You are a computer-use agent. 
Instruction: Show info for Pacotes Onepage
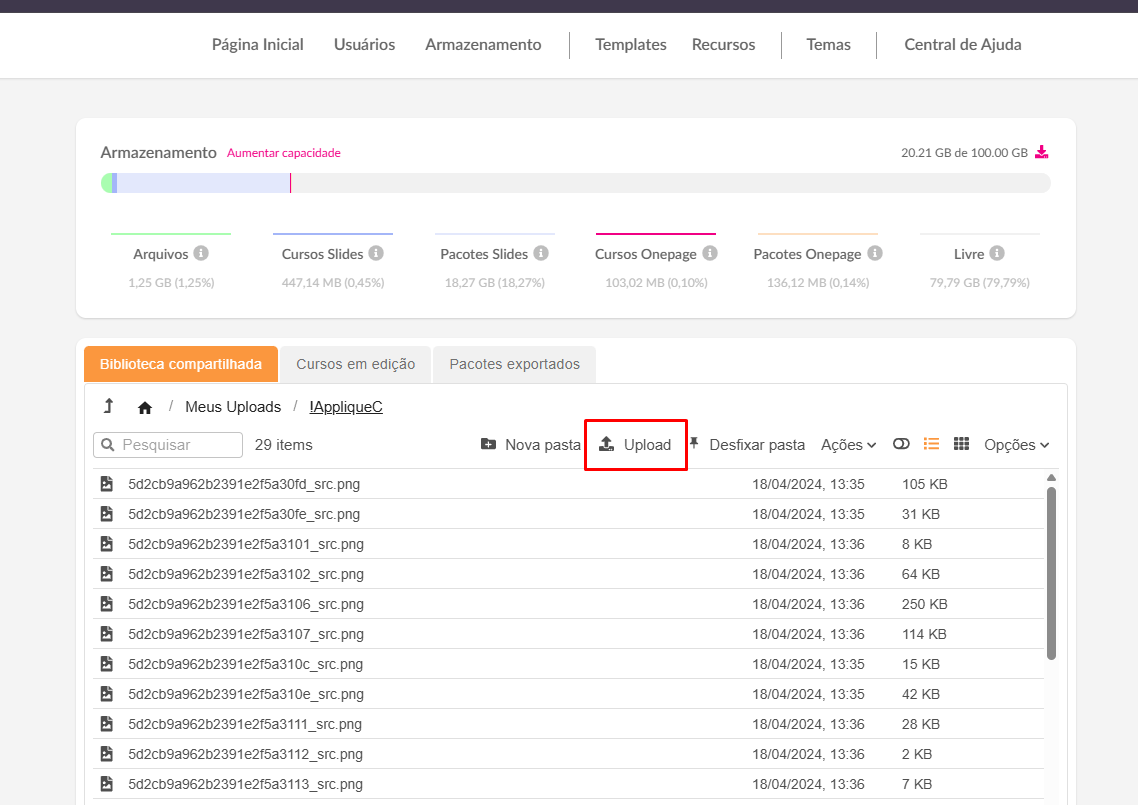[x=875, y=254]
